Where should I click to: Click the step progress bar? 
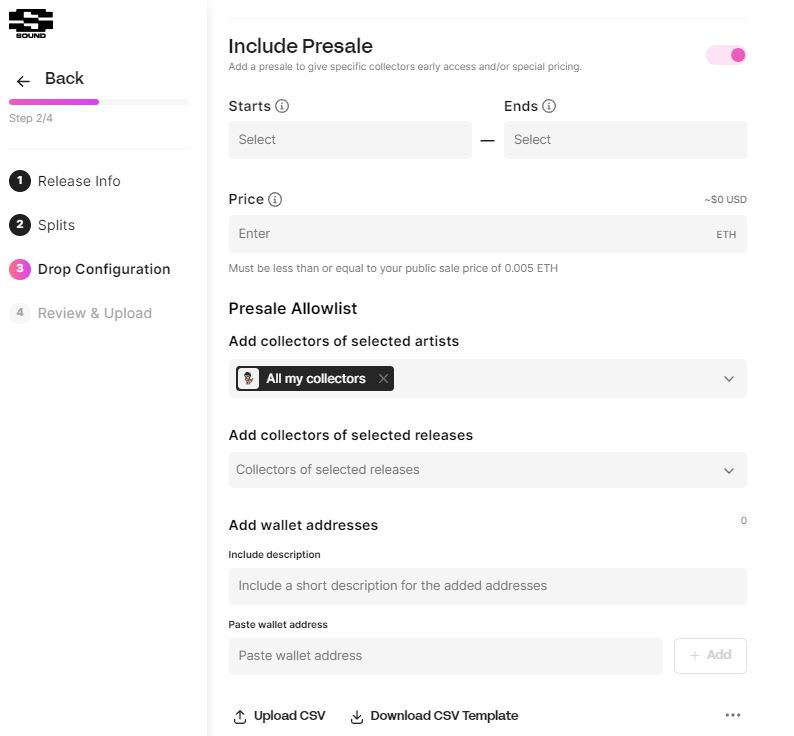click(x=99, y=102)
